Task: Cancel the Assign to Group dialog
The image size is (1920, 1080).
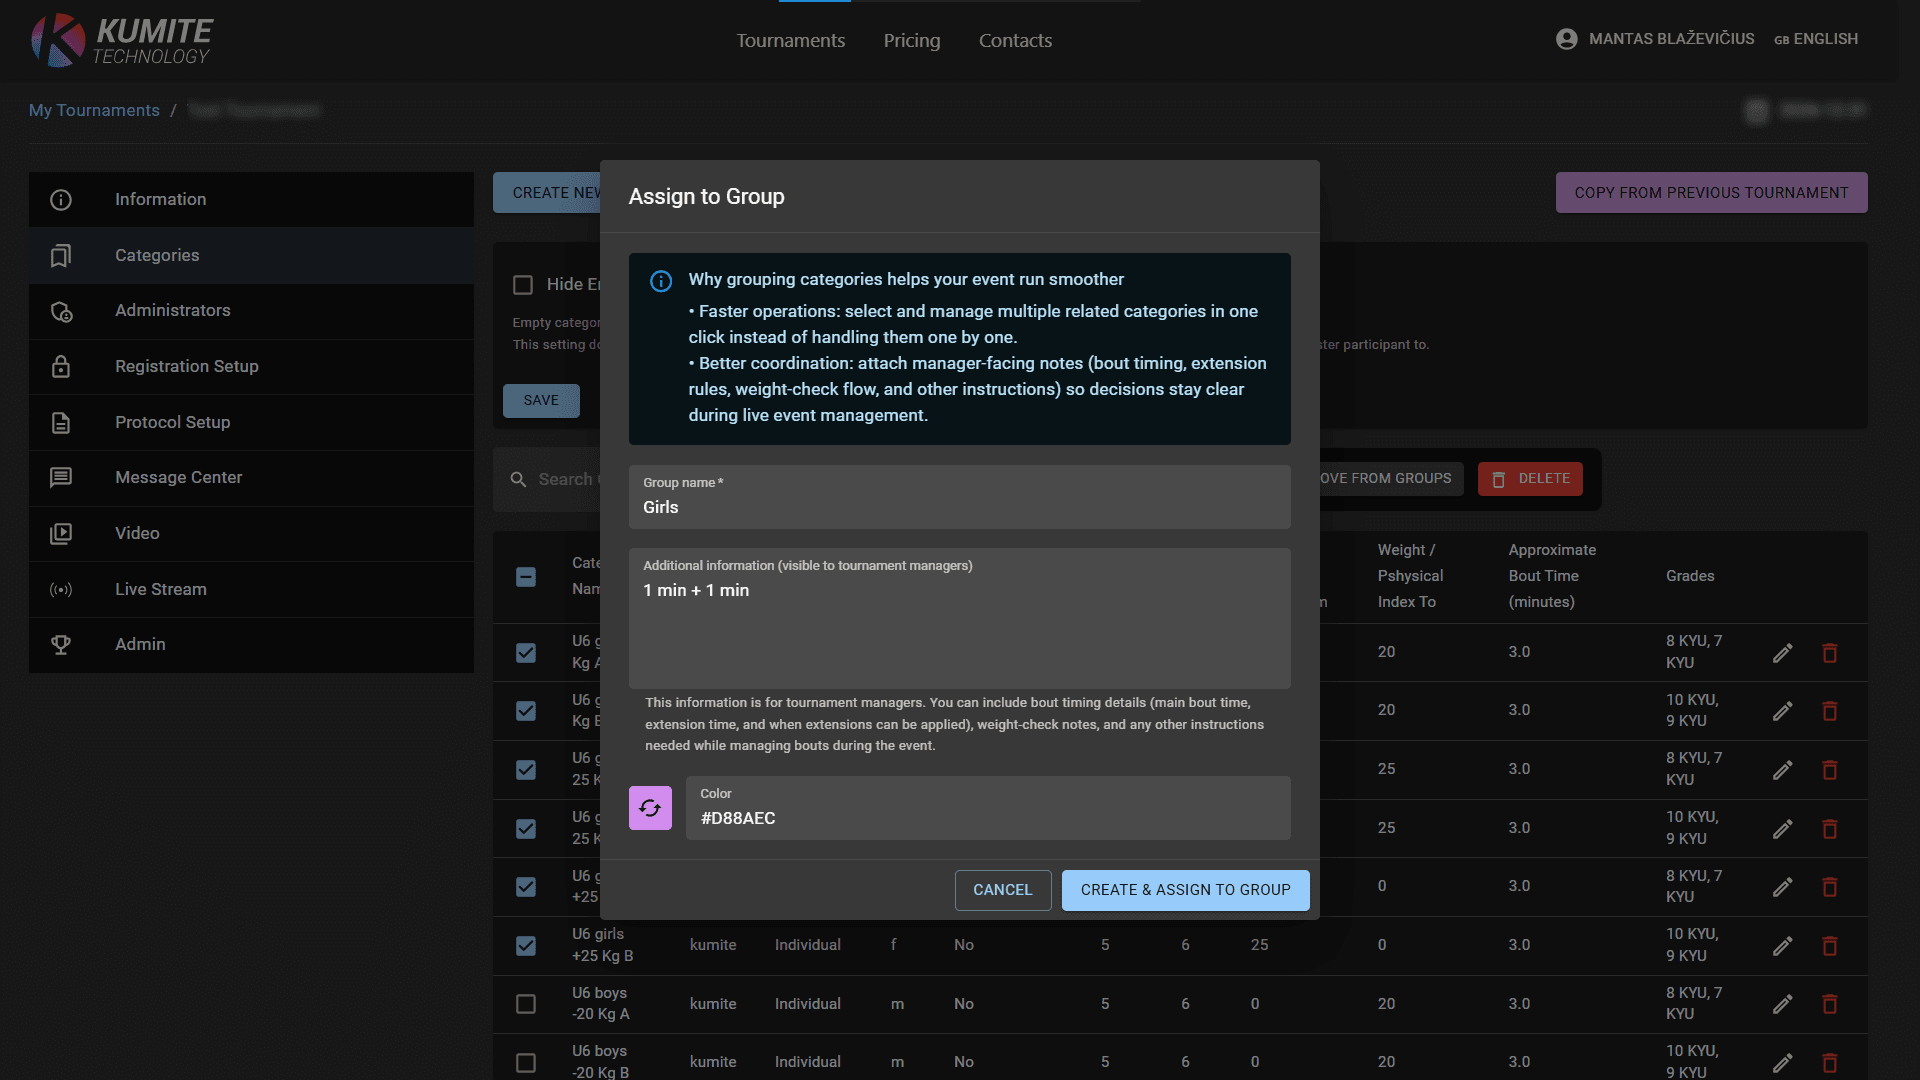Action: [1002, 890]
